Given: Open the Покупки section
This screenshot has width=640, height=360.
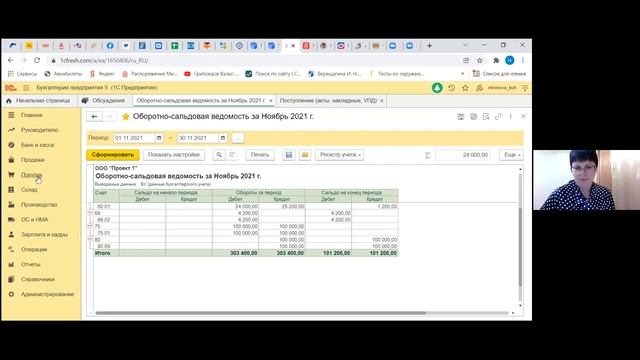Looking at the screenshot, I should point(31,175).
